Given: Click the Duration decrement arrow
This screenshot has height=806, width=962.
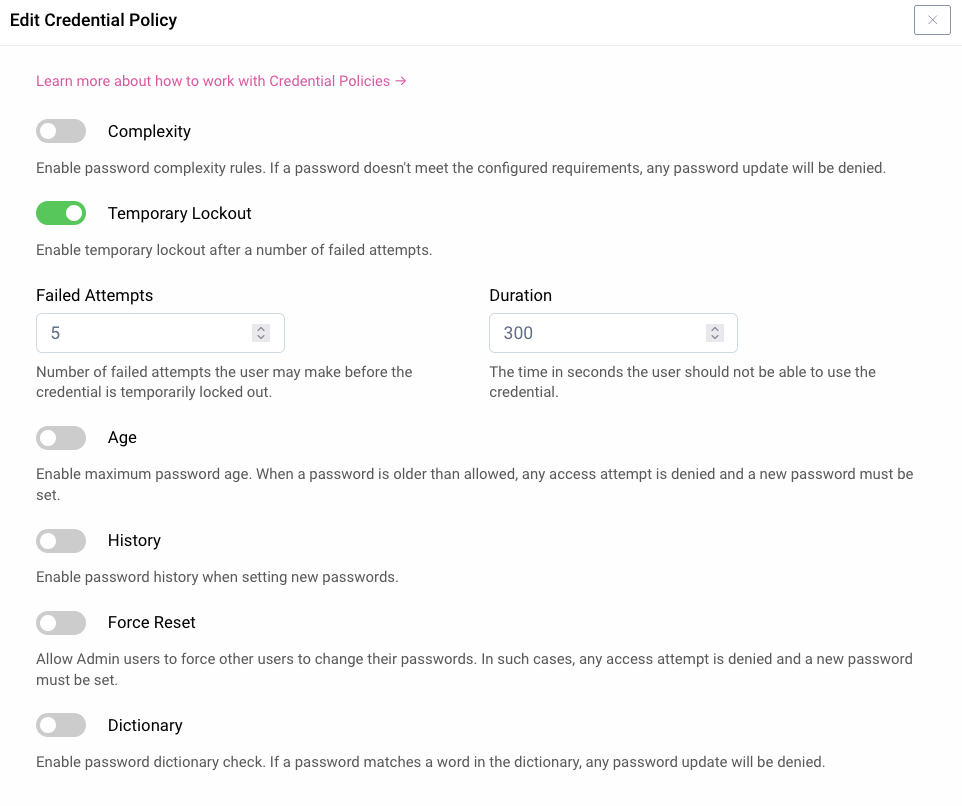Looking at the screenshot, I should 714,337.
